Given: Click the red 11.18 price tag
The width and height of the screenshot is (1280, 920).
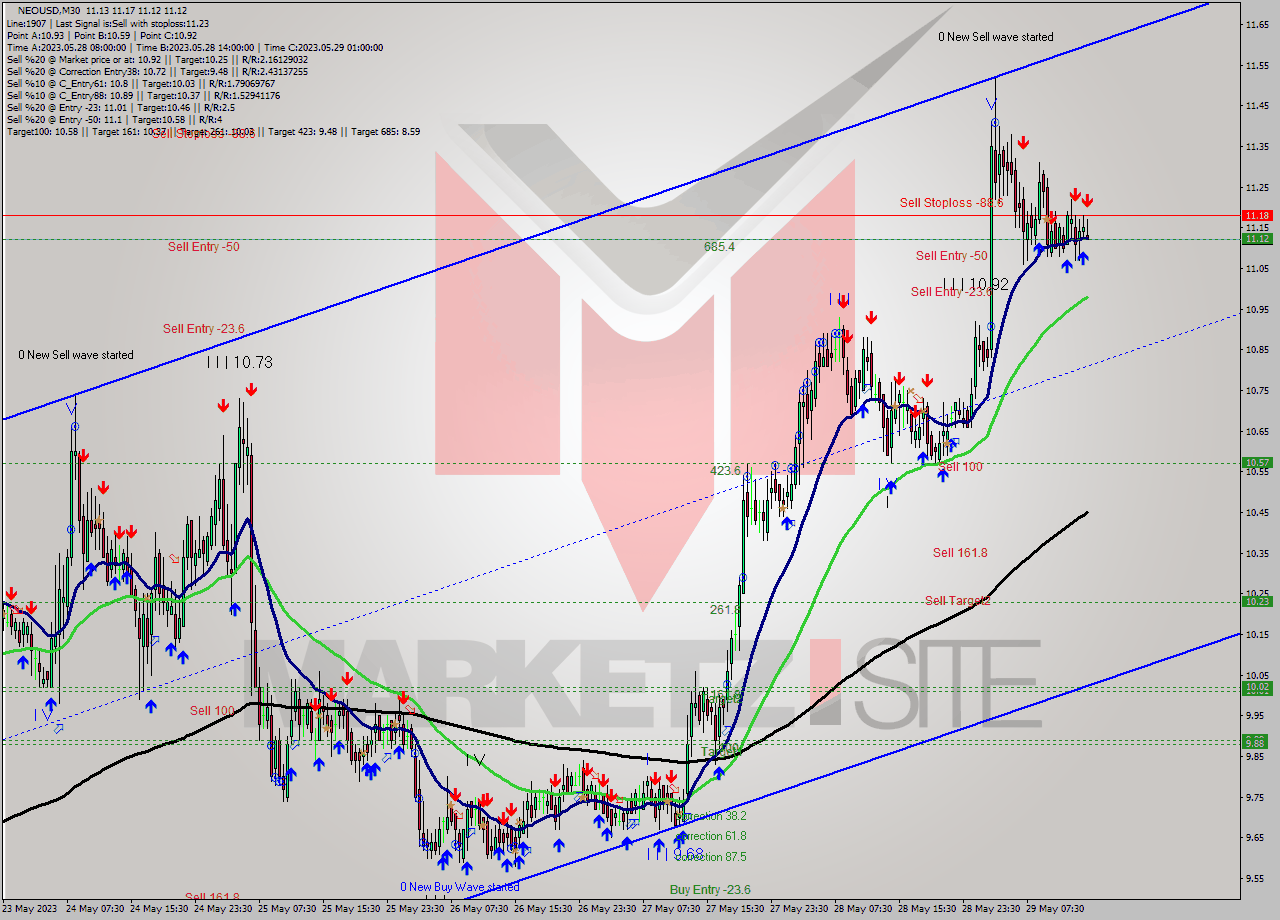Looking at the screenshot, I should point(1257,215).
